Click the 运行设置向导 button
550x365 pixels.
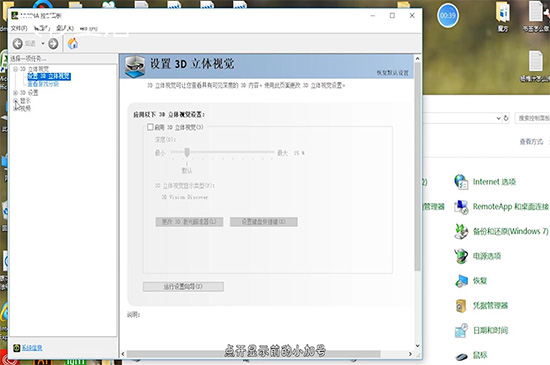[183, 286]
